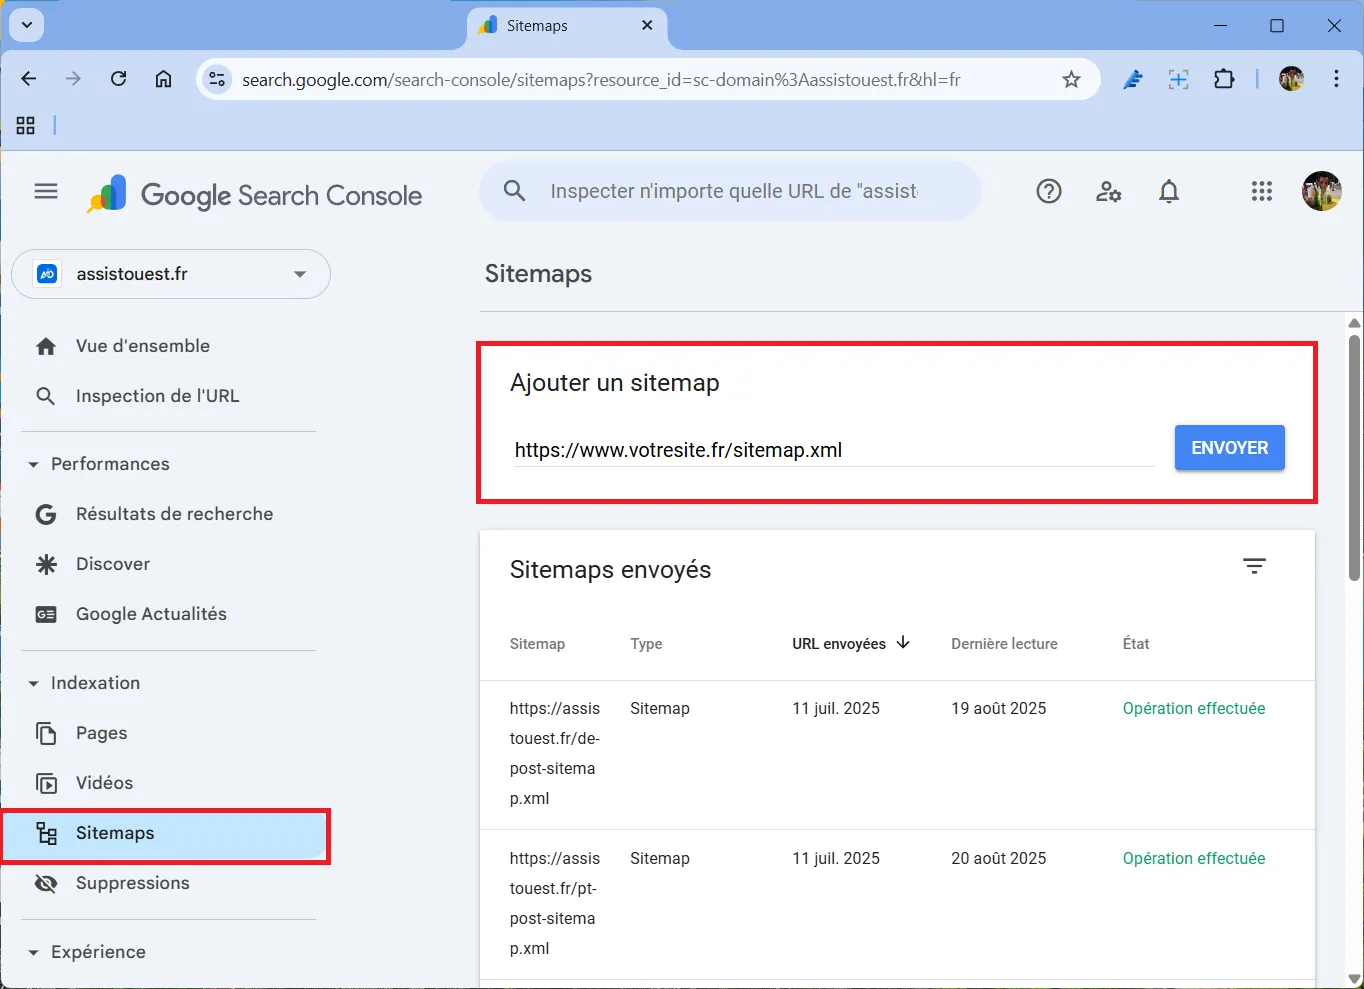Open the Pages indexation report
This screenshot has width=1364, height=989.
[101, 733]
